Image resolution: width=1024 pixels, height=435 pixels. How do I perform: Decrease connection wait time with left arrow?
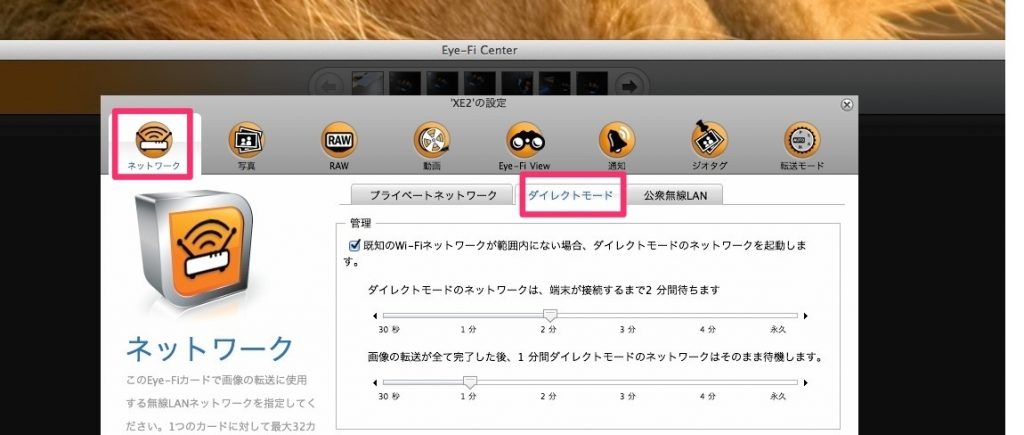(375, 316)
